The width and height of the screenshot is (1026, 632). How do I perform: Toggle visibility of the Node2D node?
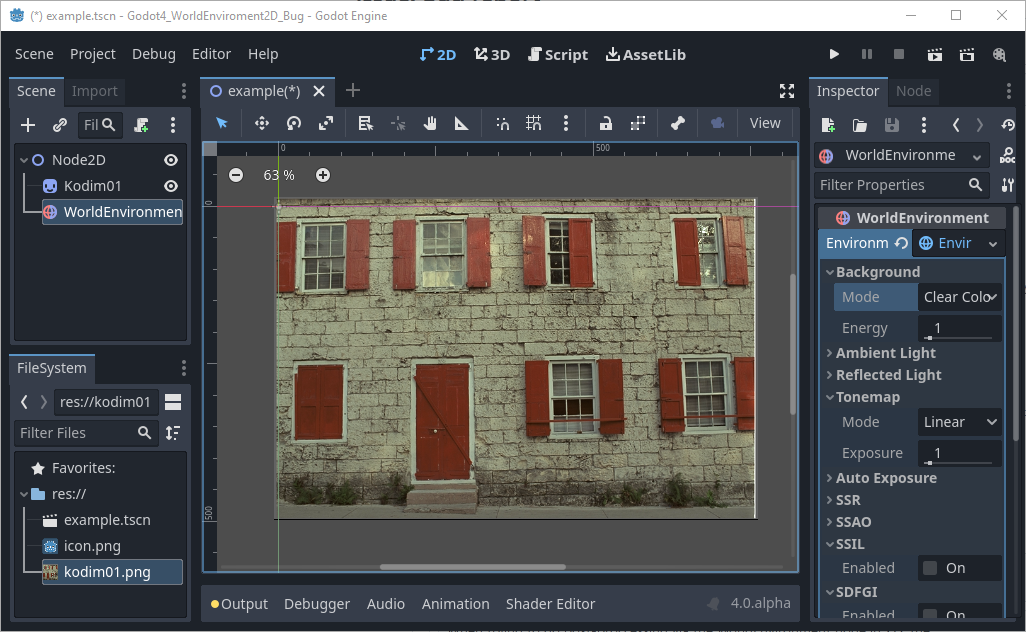click(170, 159)
